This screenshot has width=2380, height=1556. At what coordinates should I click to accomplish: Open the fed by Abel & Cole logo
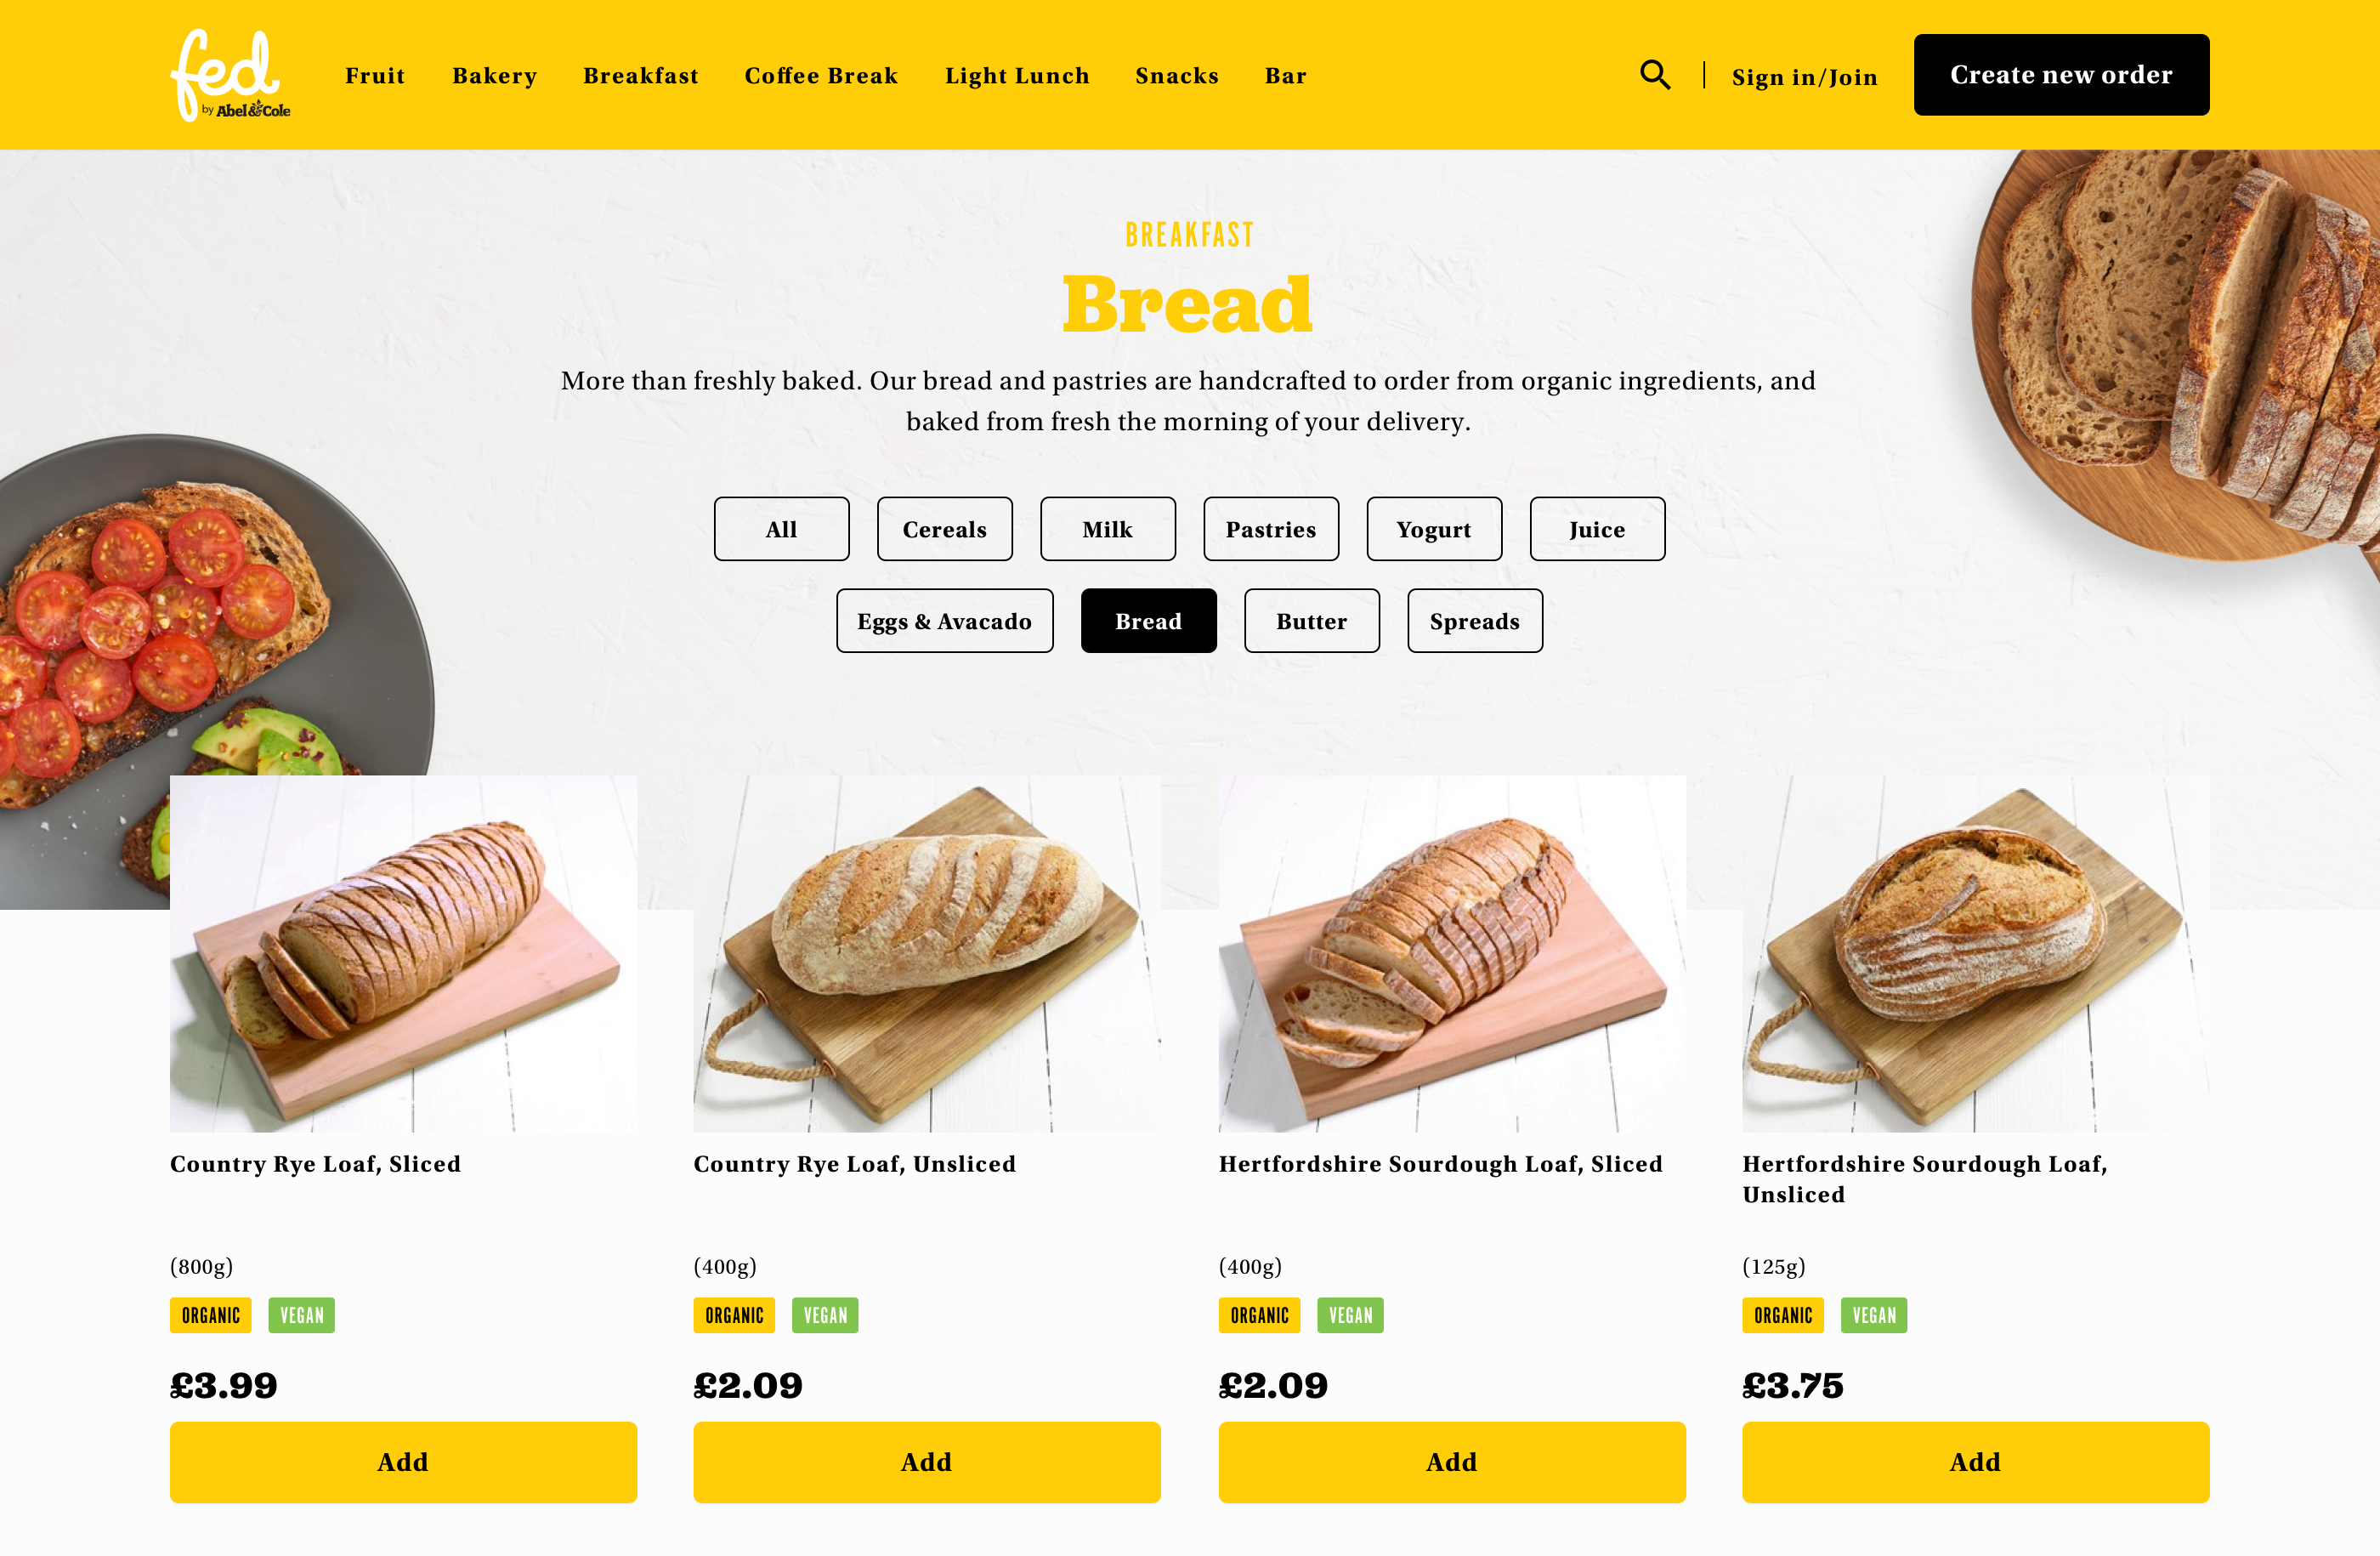230,75
